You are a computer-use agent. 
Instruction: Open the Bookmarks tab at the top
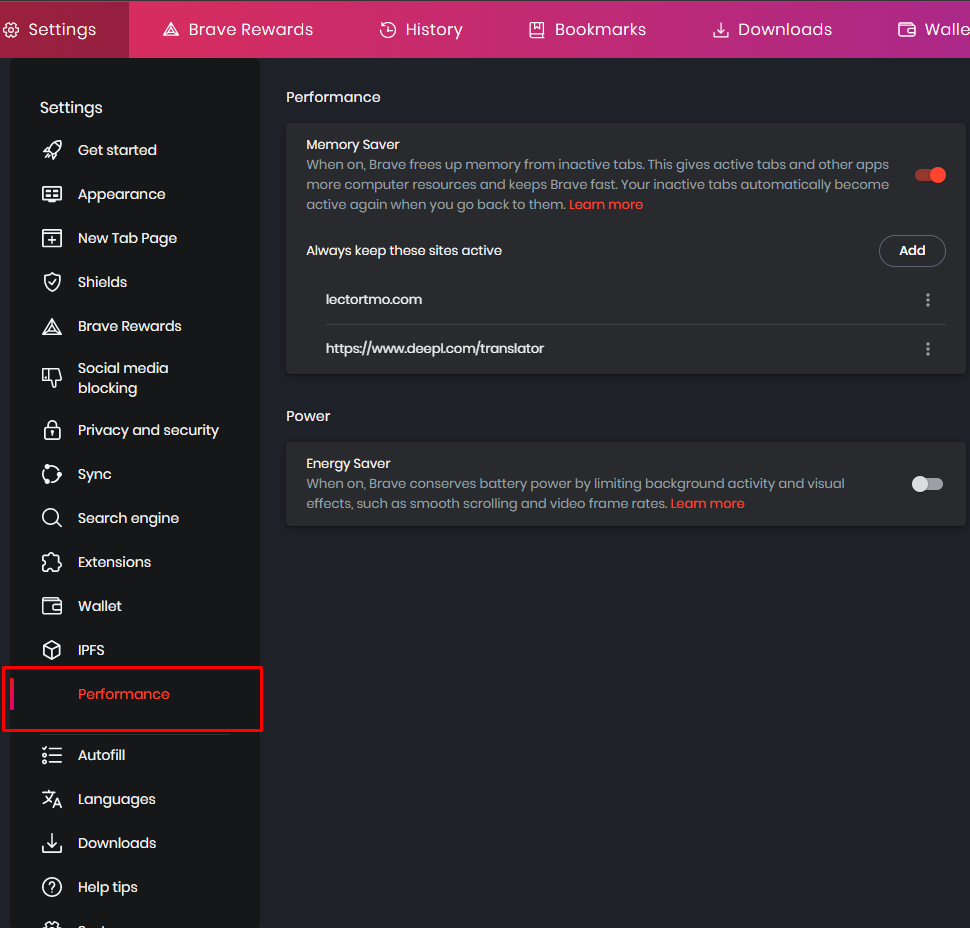pyautogui.click(x=587, y=29)
